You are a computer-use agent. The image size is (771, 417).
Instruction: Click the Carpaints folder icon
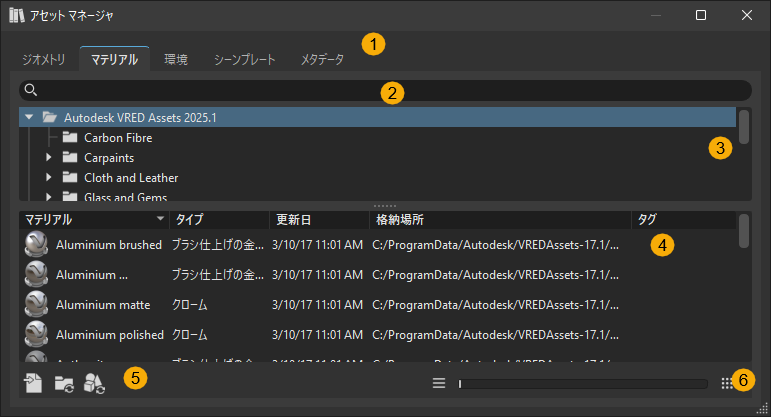pos(70,157)
